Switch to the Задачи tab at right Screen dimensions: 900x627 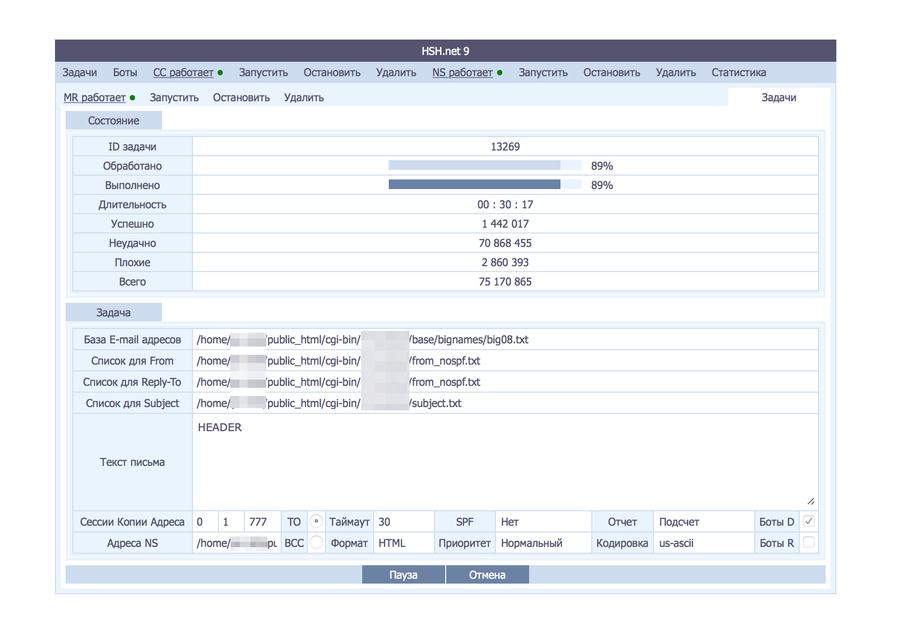coord(779,98)
